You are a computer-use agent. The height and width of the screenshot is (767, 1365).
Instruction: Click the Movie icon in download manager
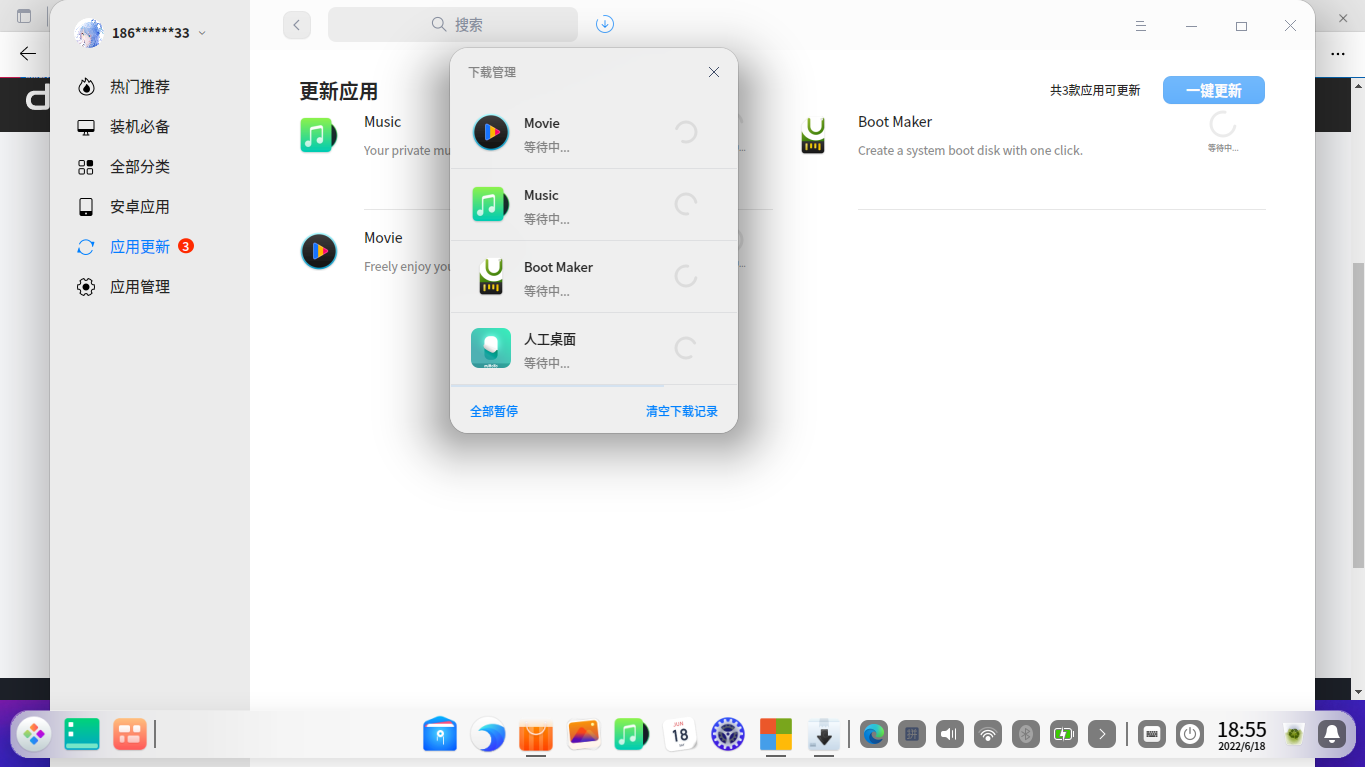click(491, 132)
